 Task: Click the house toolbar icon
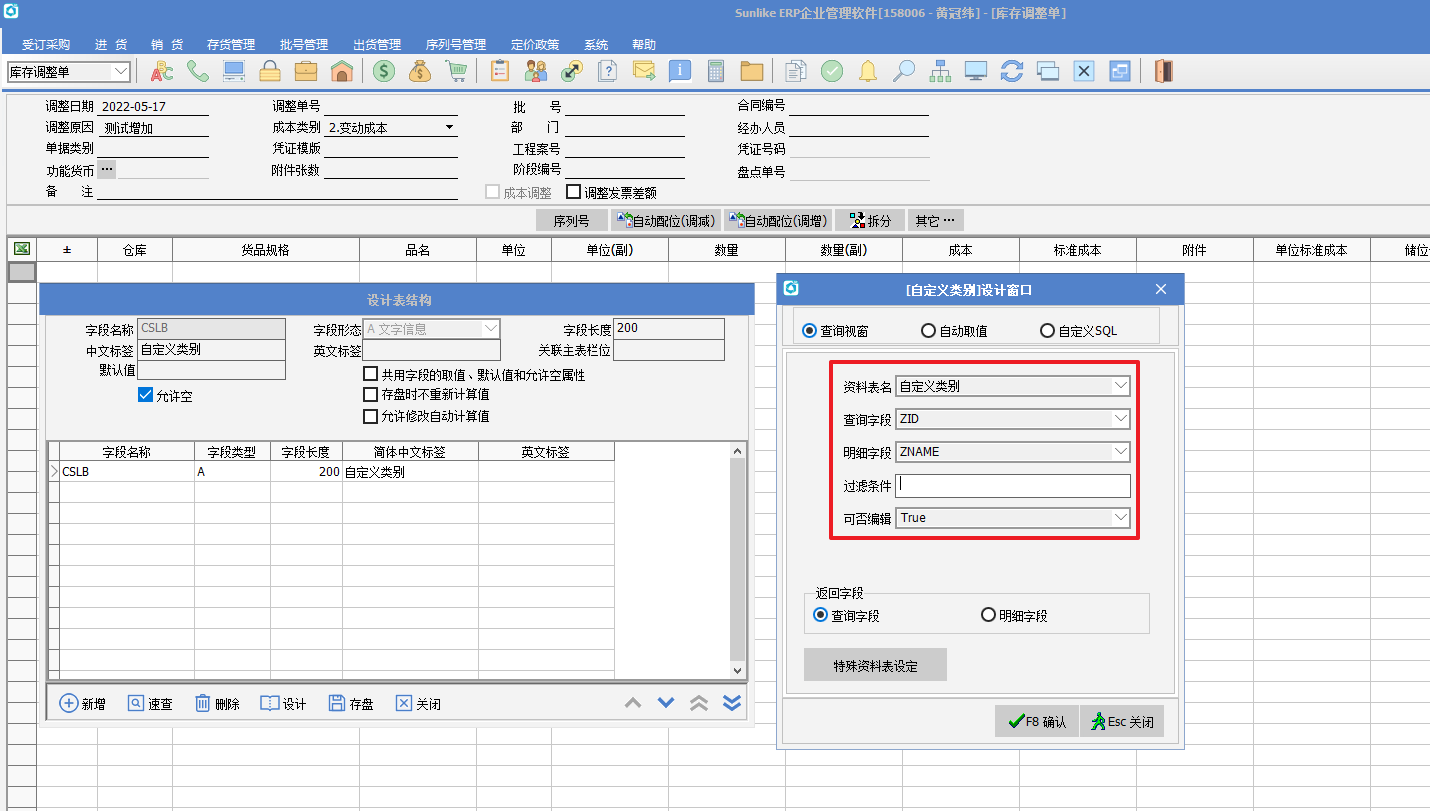341,71
